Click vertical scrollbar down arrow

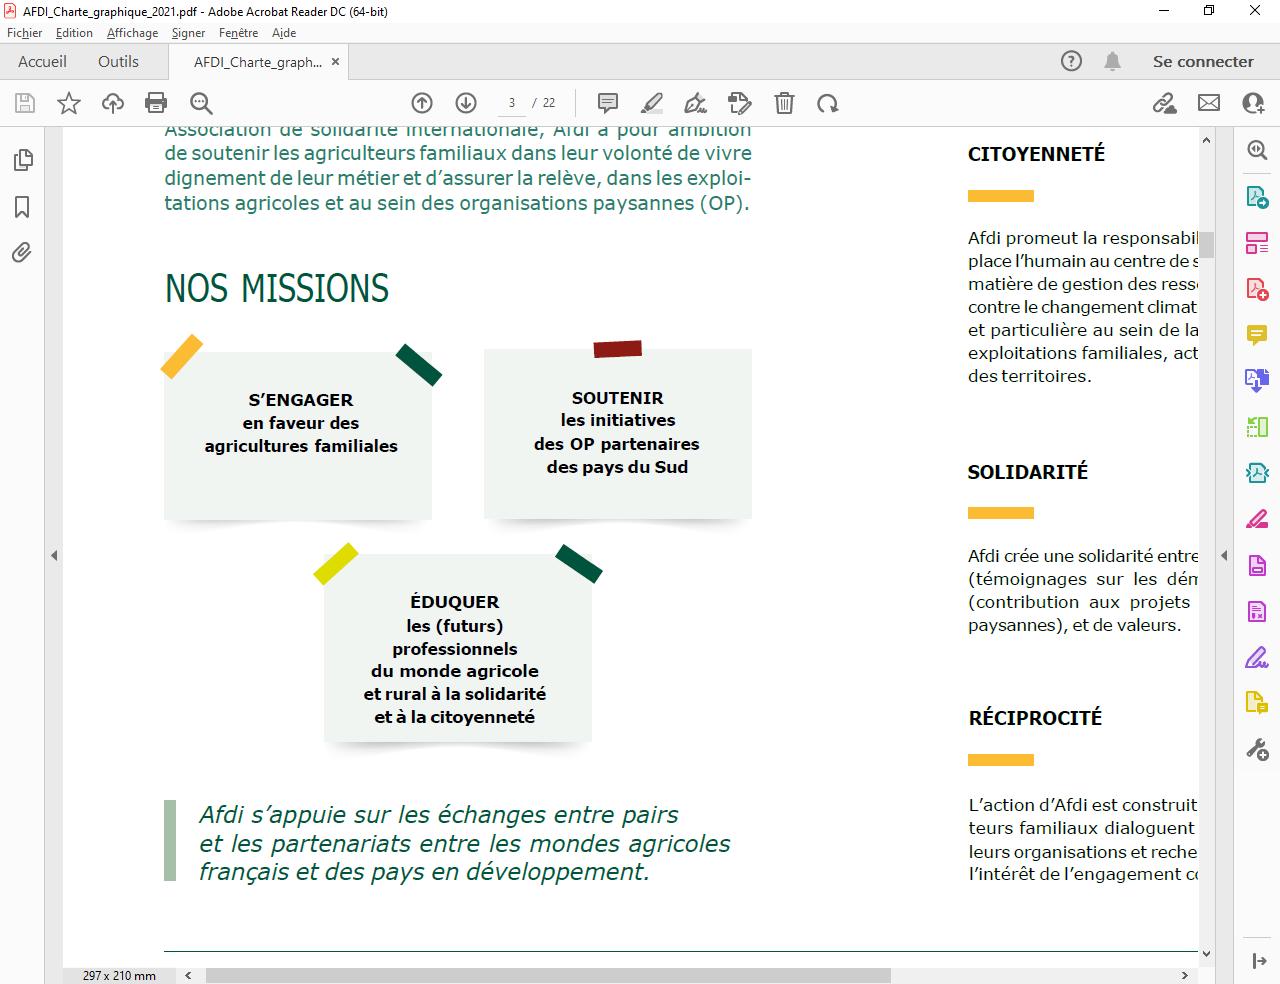pos(1206,954)
